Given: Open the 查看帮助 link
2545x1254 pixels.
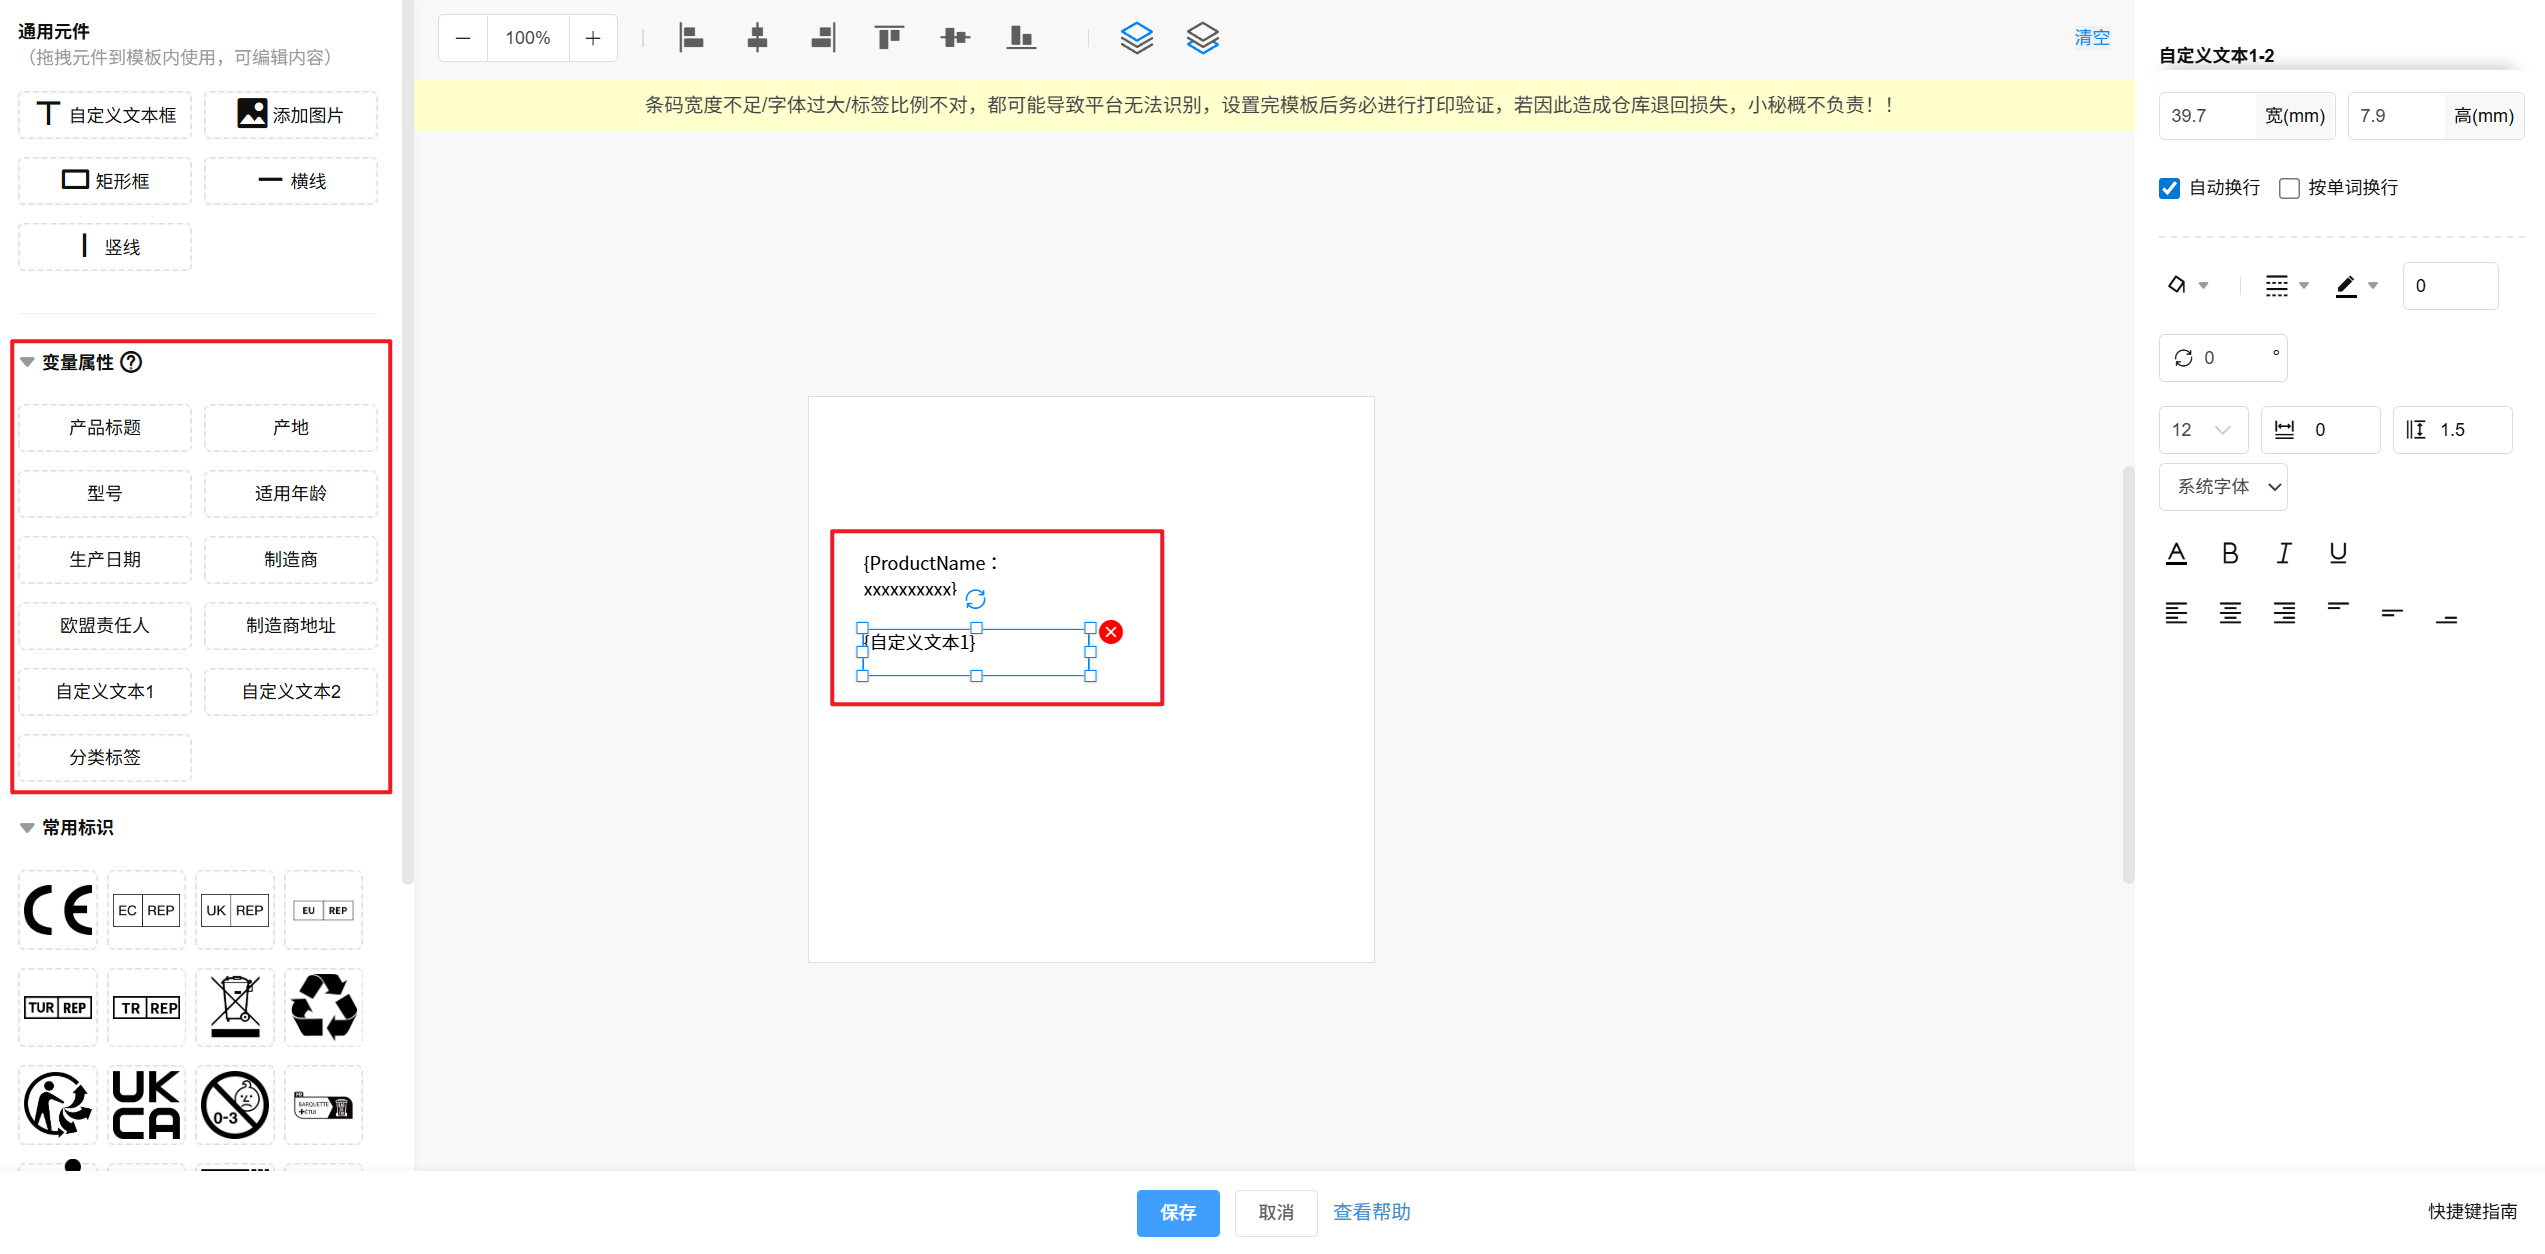Looking at the screenshot, I should 1371,1212.
